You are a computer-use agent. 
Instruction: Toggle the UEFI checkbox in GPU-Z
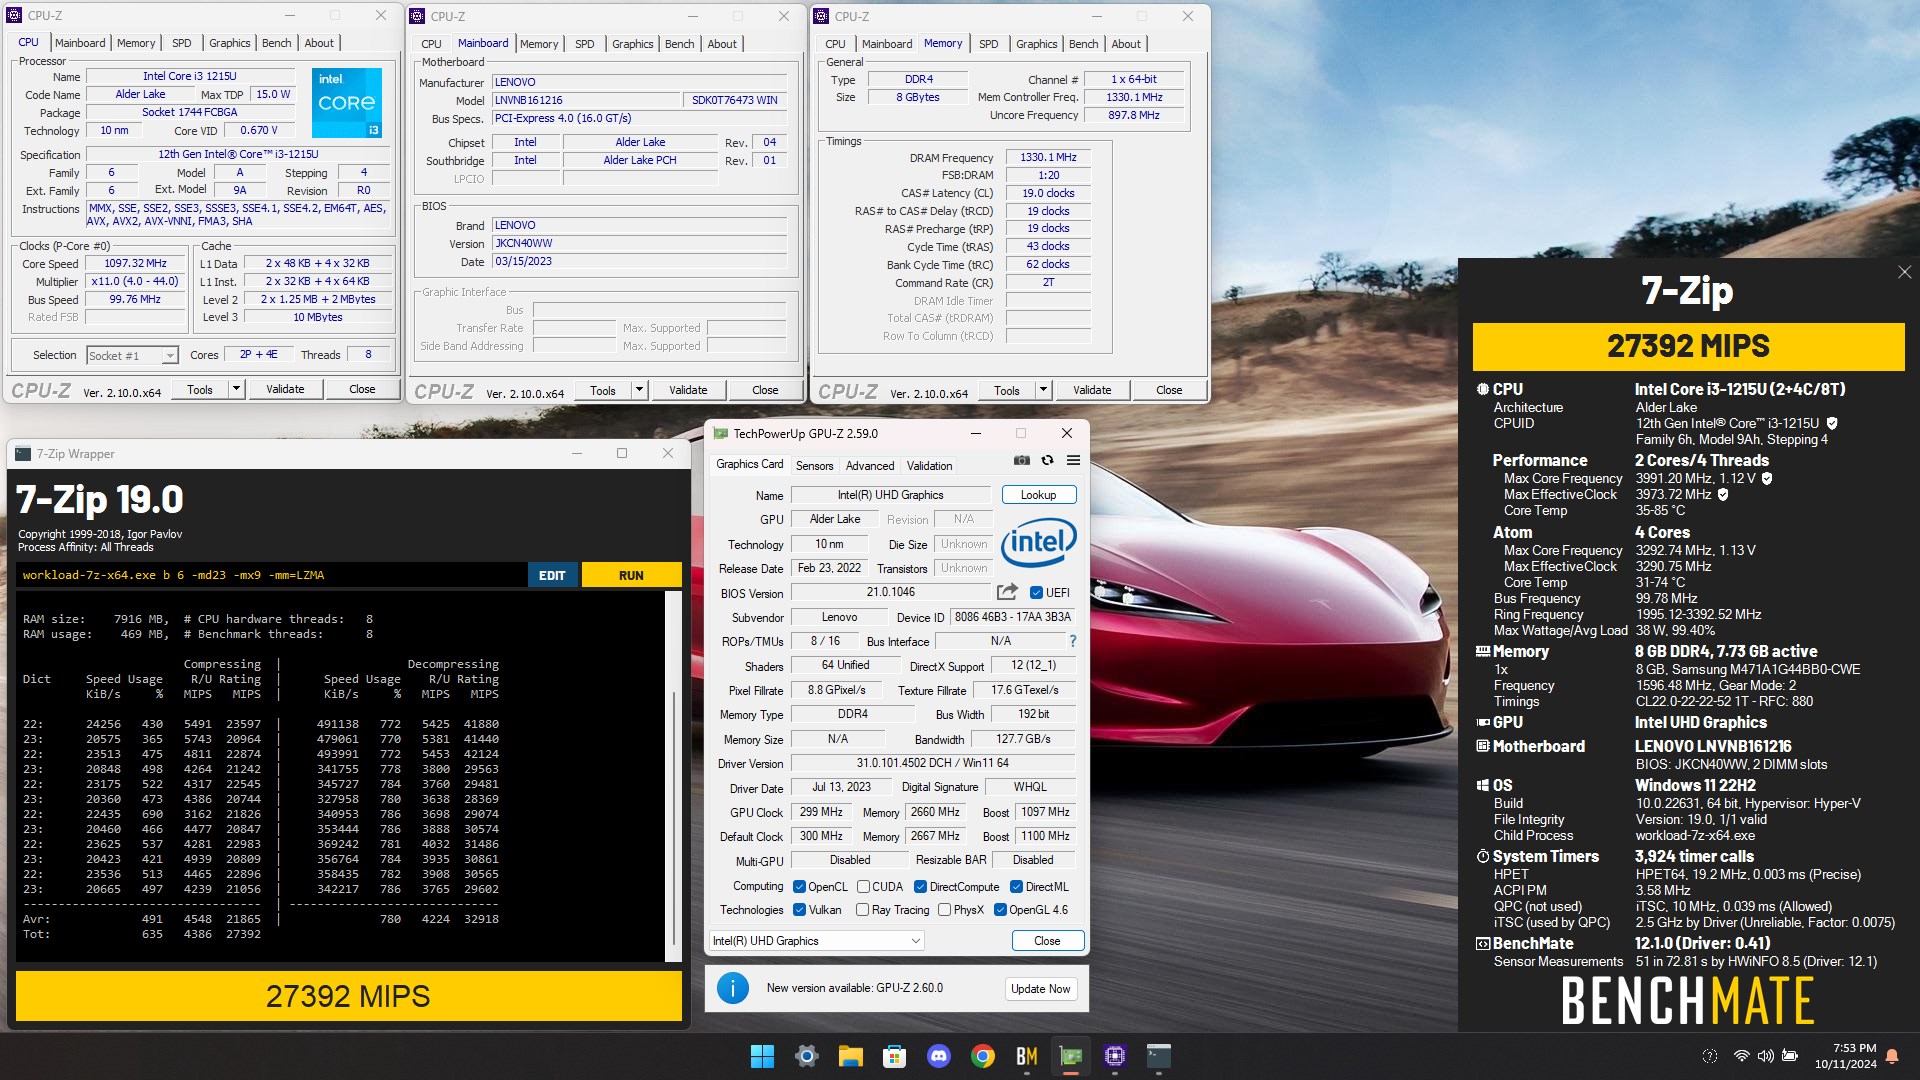[x=1037, y=592]
